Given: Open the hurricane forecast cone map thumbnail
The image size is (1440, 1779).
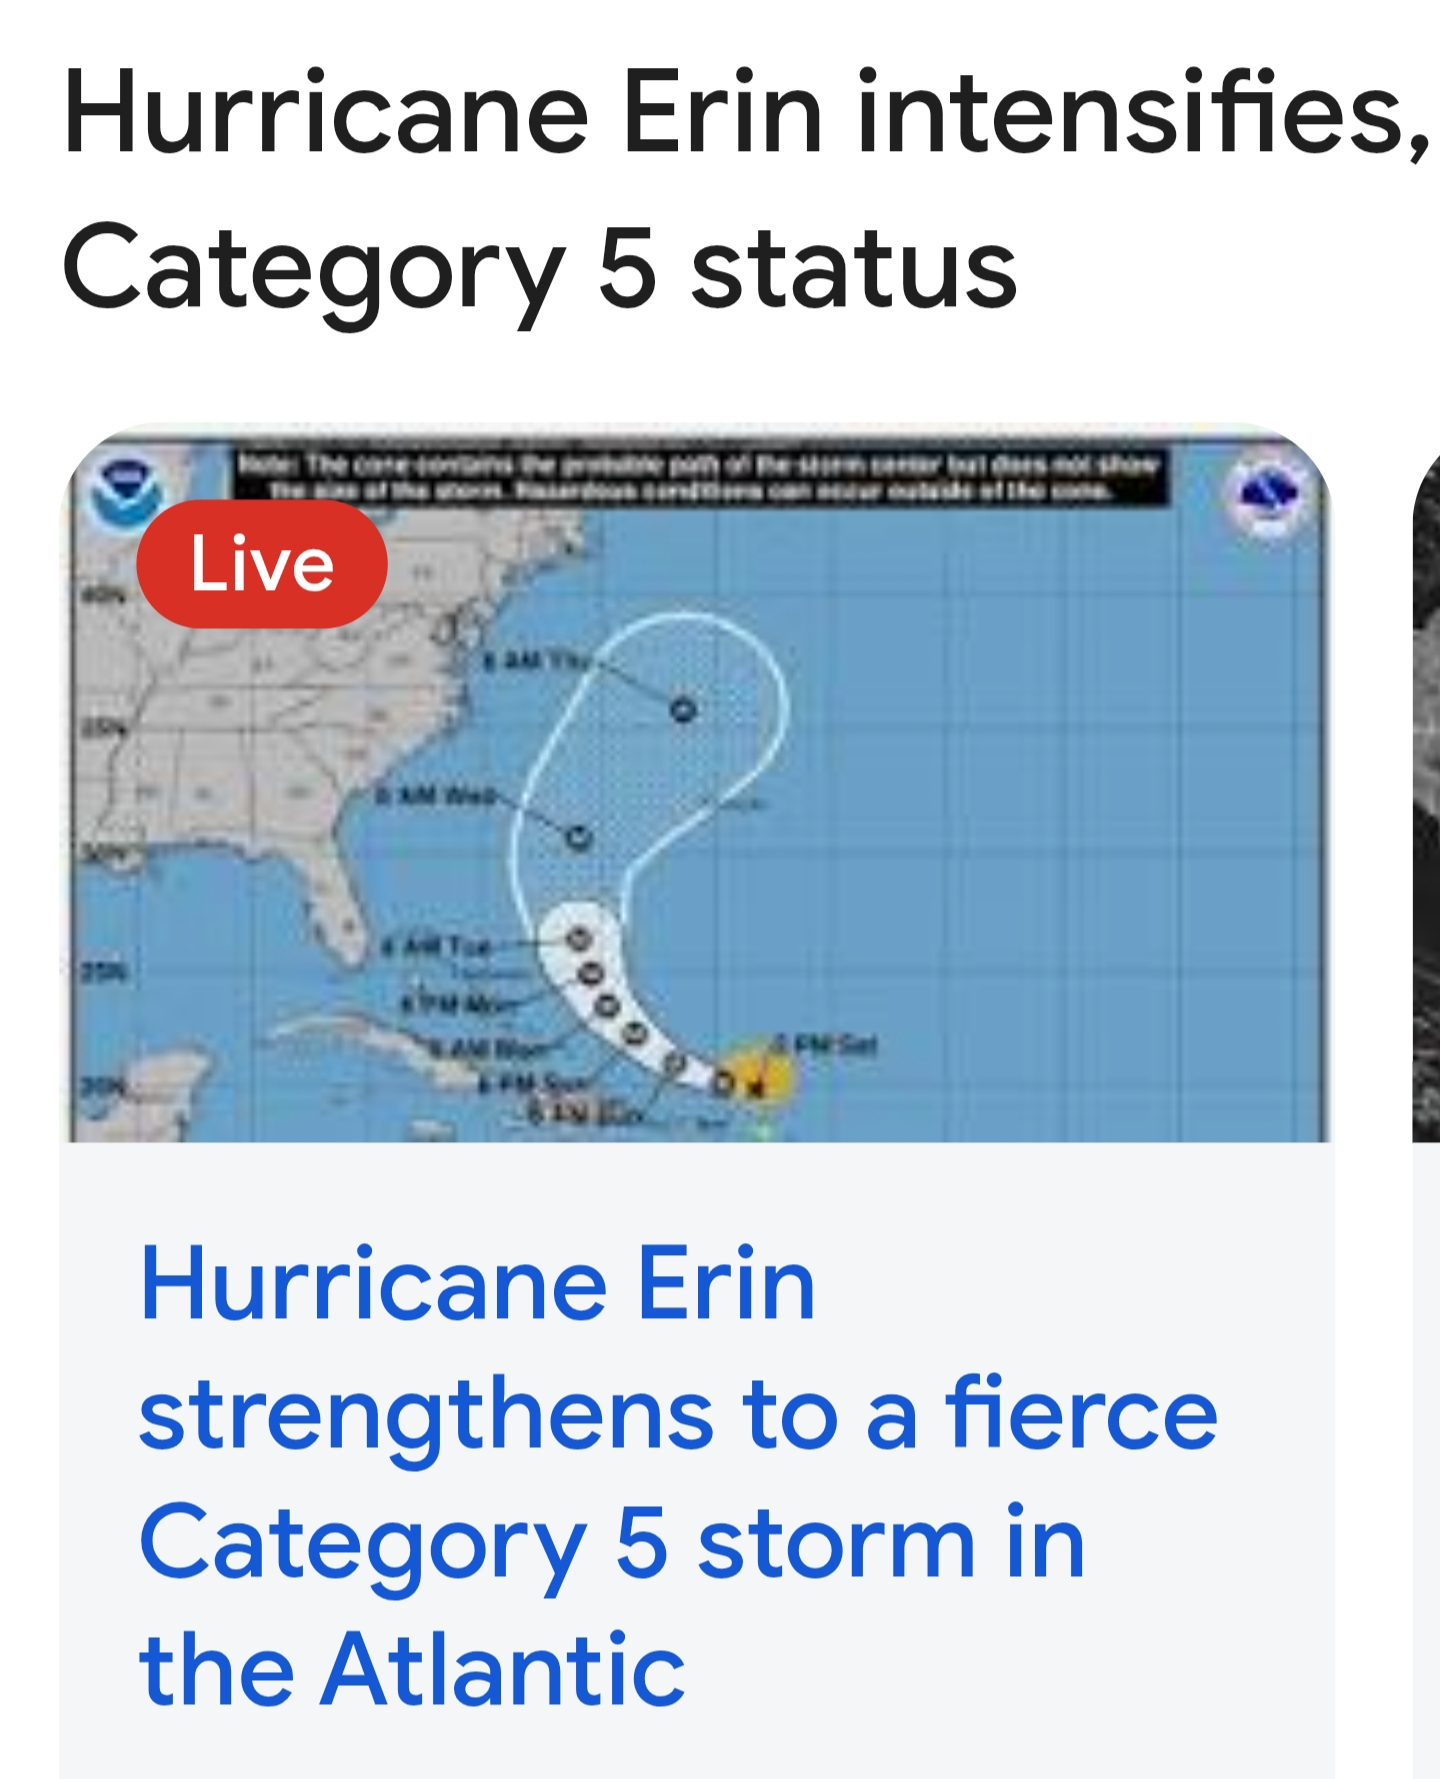Looking at the screenshot, I should [697, 784].
